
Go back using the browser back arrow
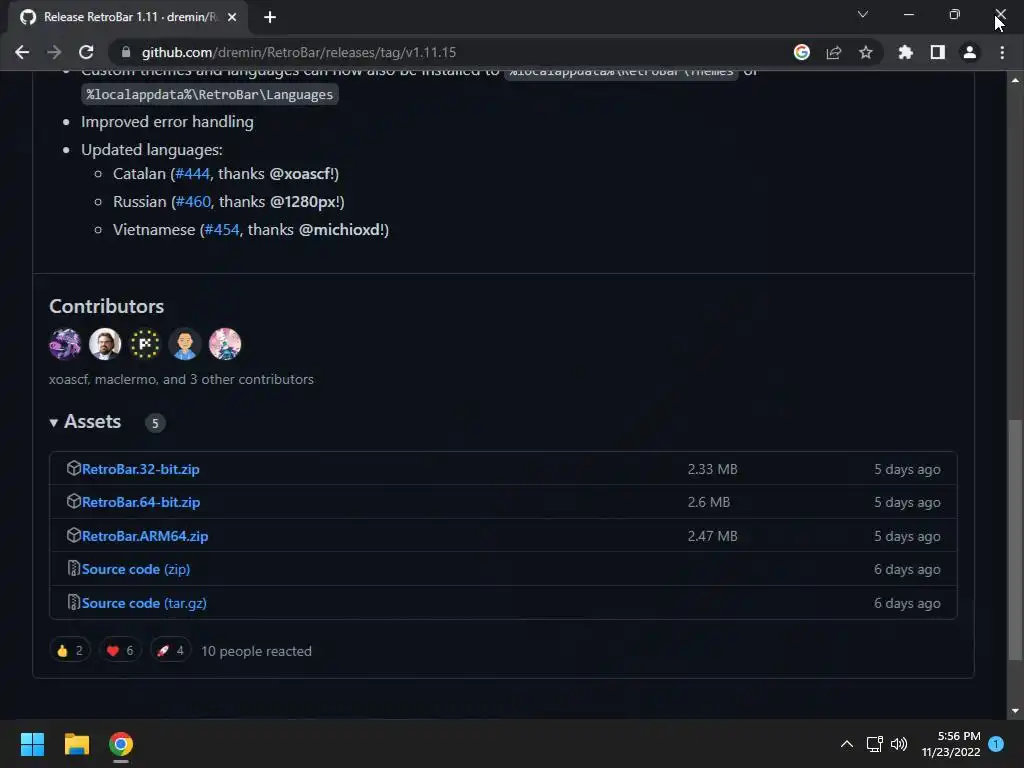tap(22, 52)
